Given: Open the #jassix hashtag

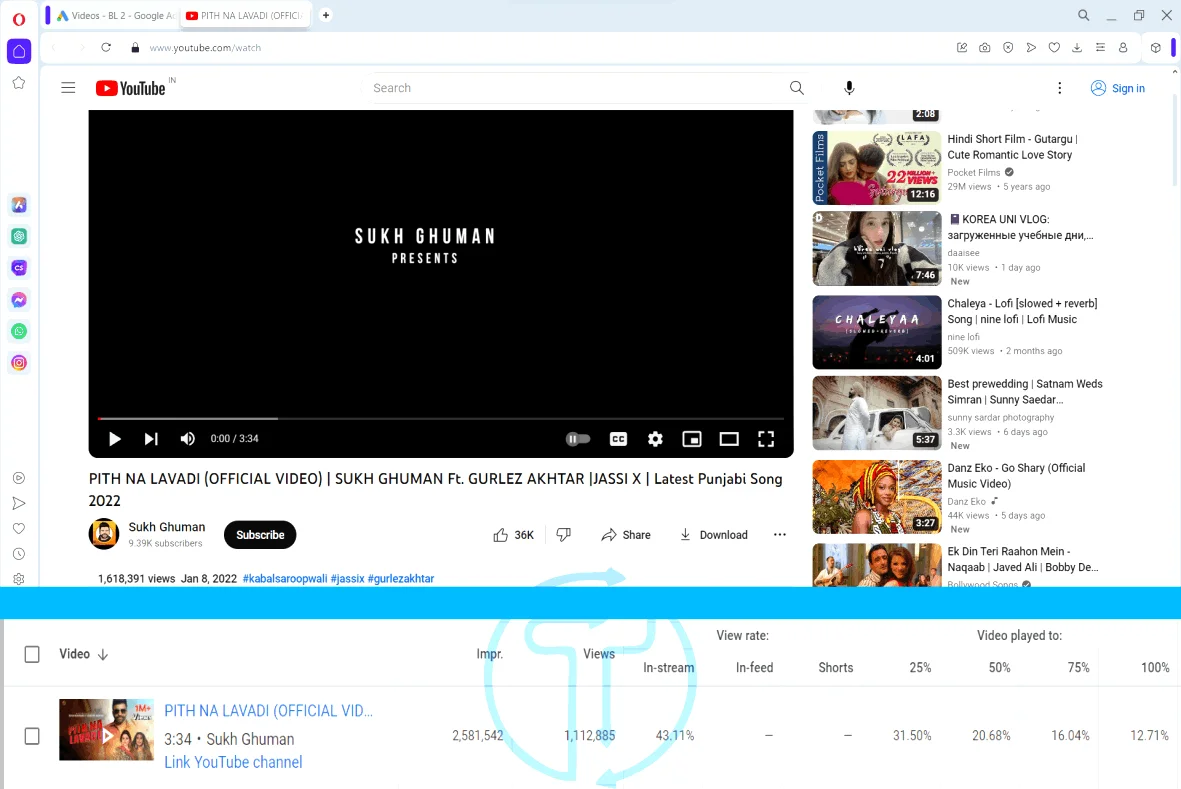Looking at the screenshot, I should (x=347, y=579).
